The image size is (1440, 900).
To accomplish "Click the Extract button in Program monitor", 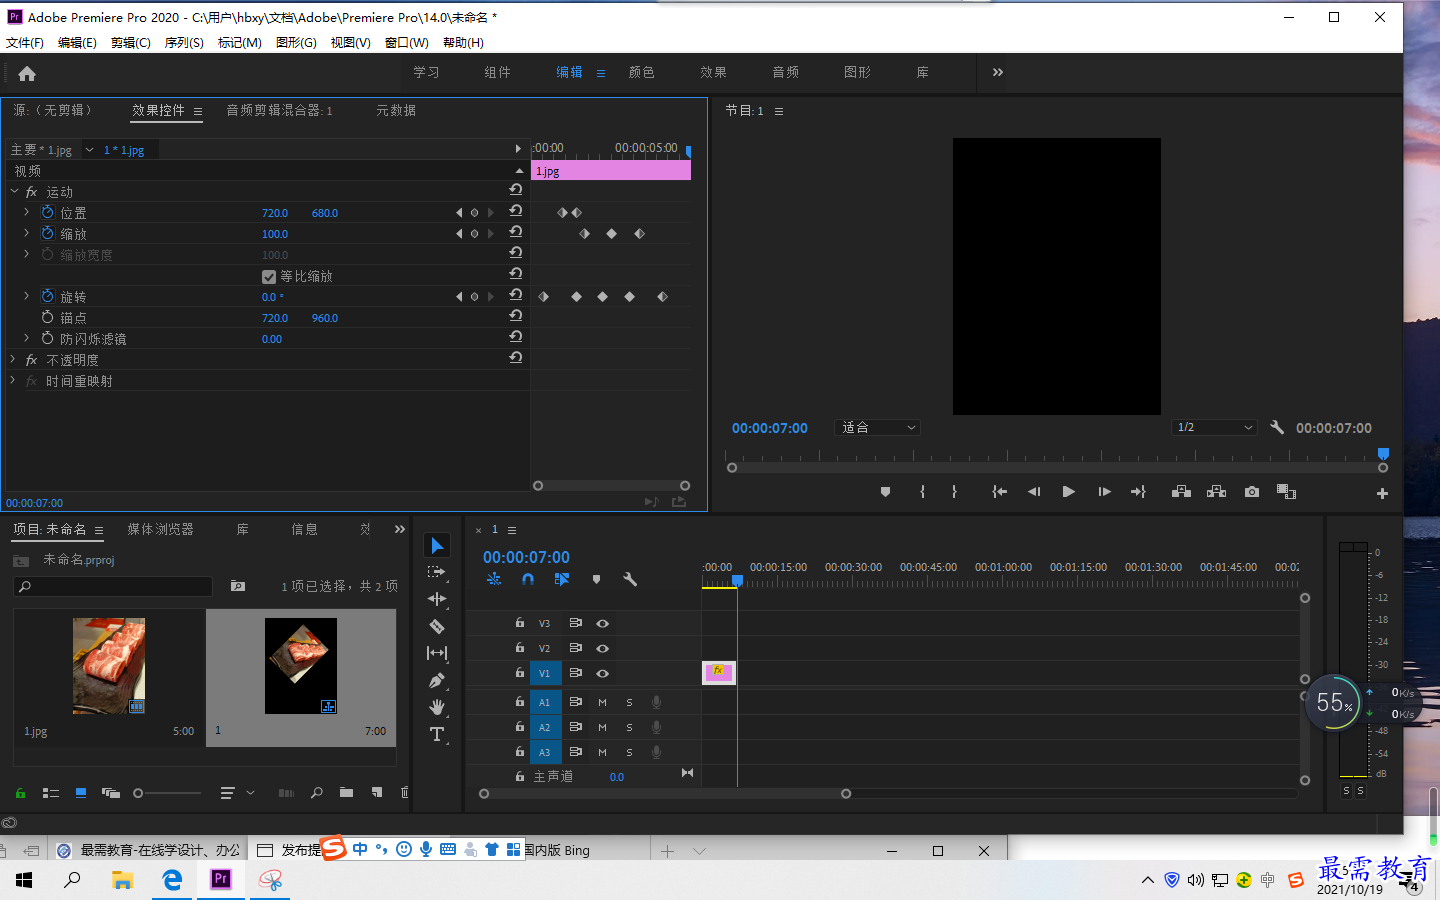I will 1216,492.
